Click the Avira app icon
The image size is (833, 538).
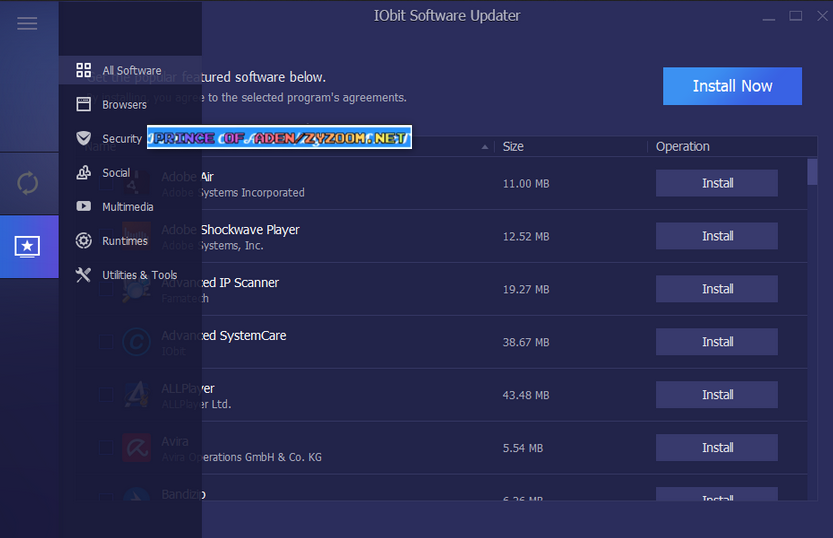137,448
